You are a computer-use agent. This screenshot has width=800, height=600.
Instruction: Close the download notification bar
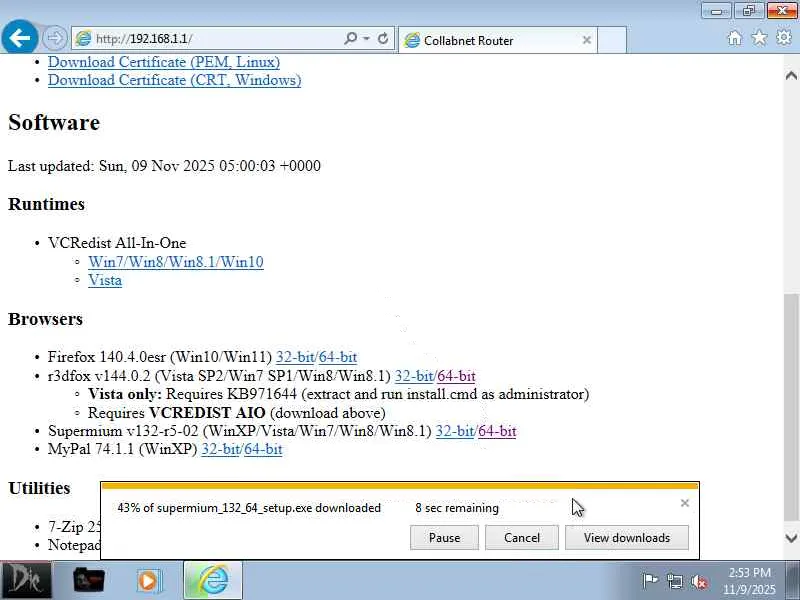click(x=685, y=503)
